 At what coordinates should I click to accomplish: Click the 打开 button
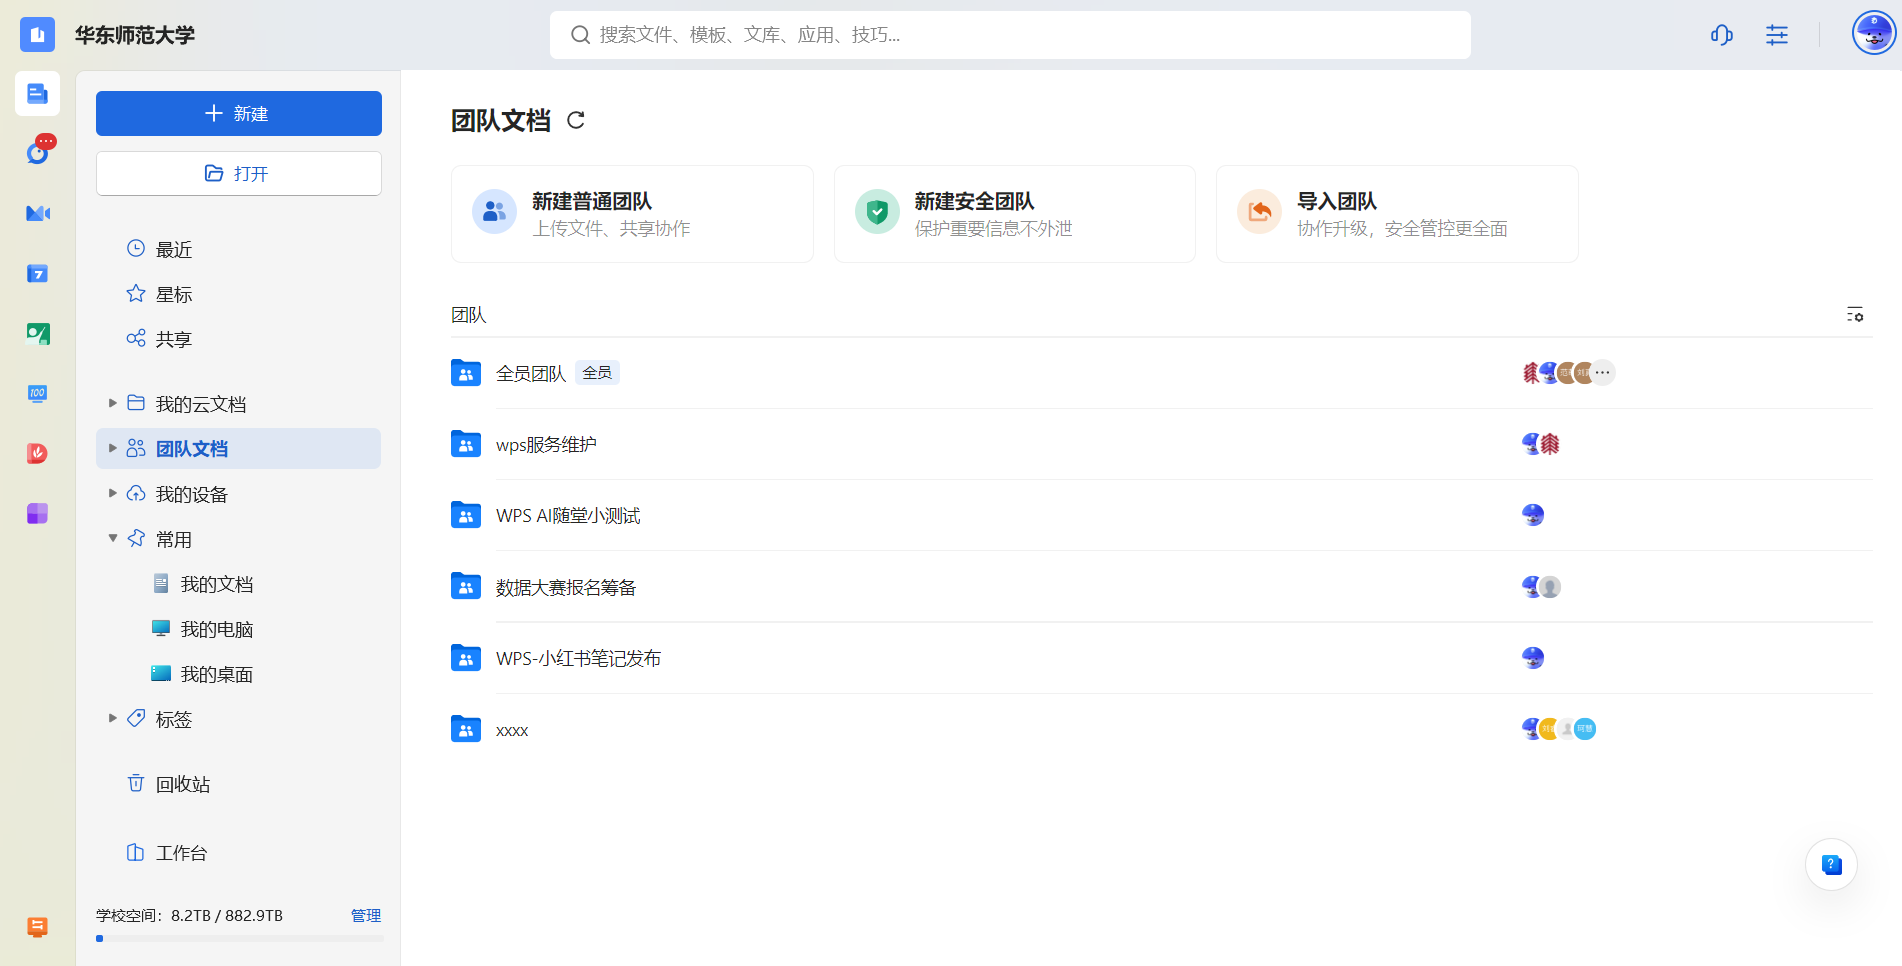(x=239, y=173)
